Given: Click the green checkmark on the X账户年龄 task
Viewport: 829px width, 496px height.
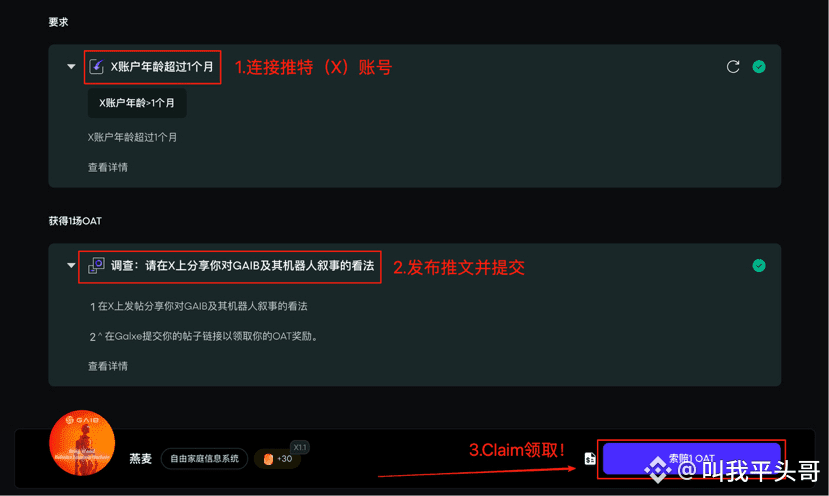Looking at the screenshot, I should click(x=759, y=67).
